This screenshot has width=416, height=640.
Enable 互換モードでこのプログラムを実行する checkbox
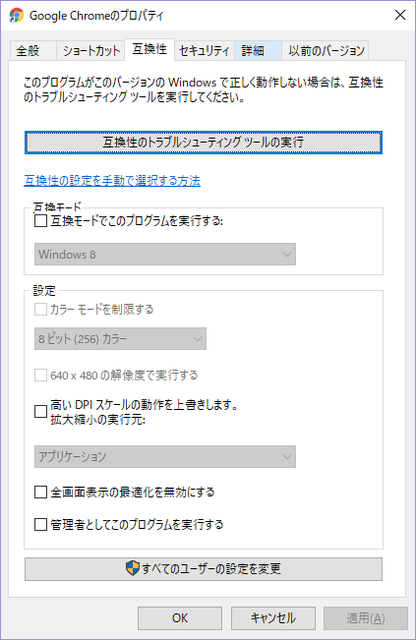click(40, 221)
